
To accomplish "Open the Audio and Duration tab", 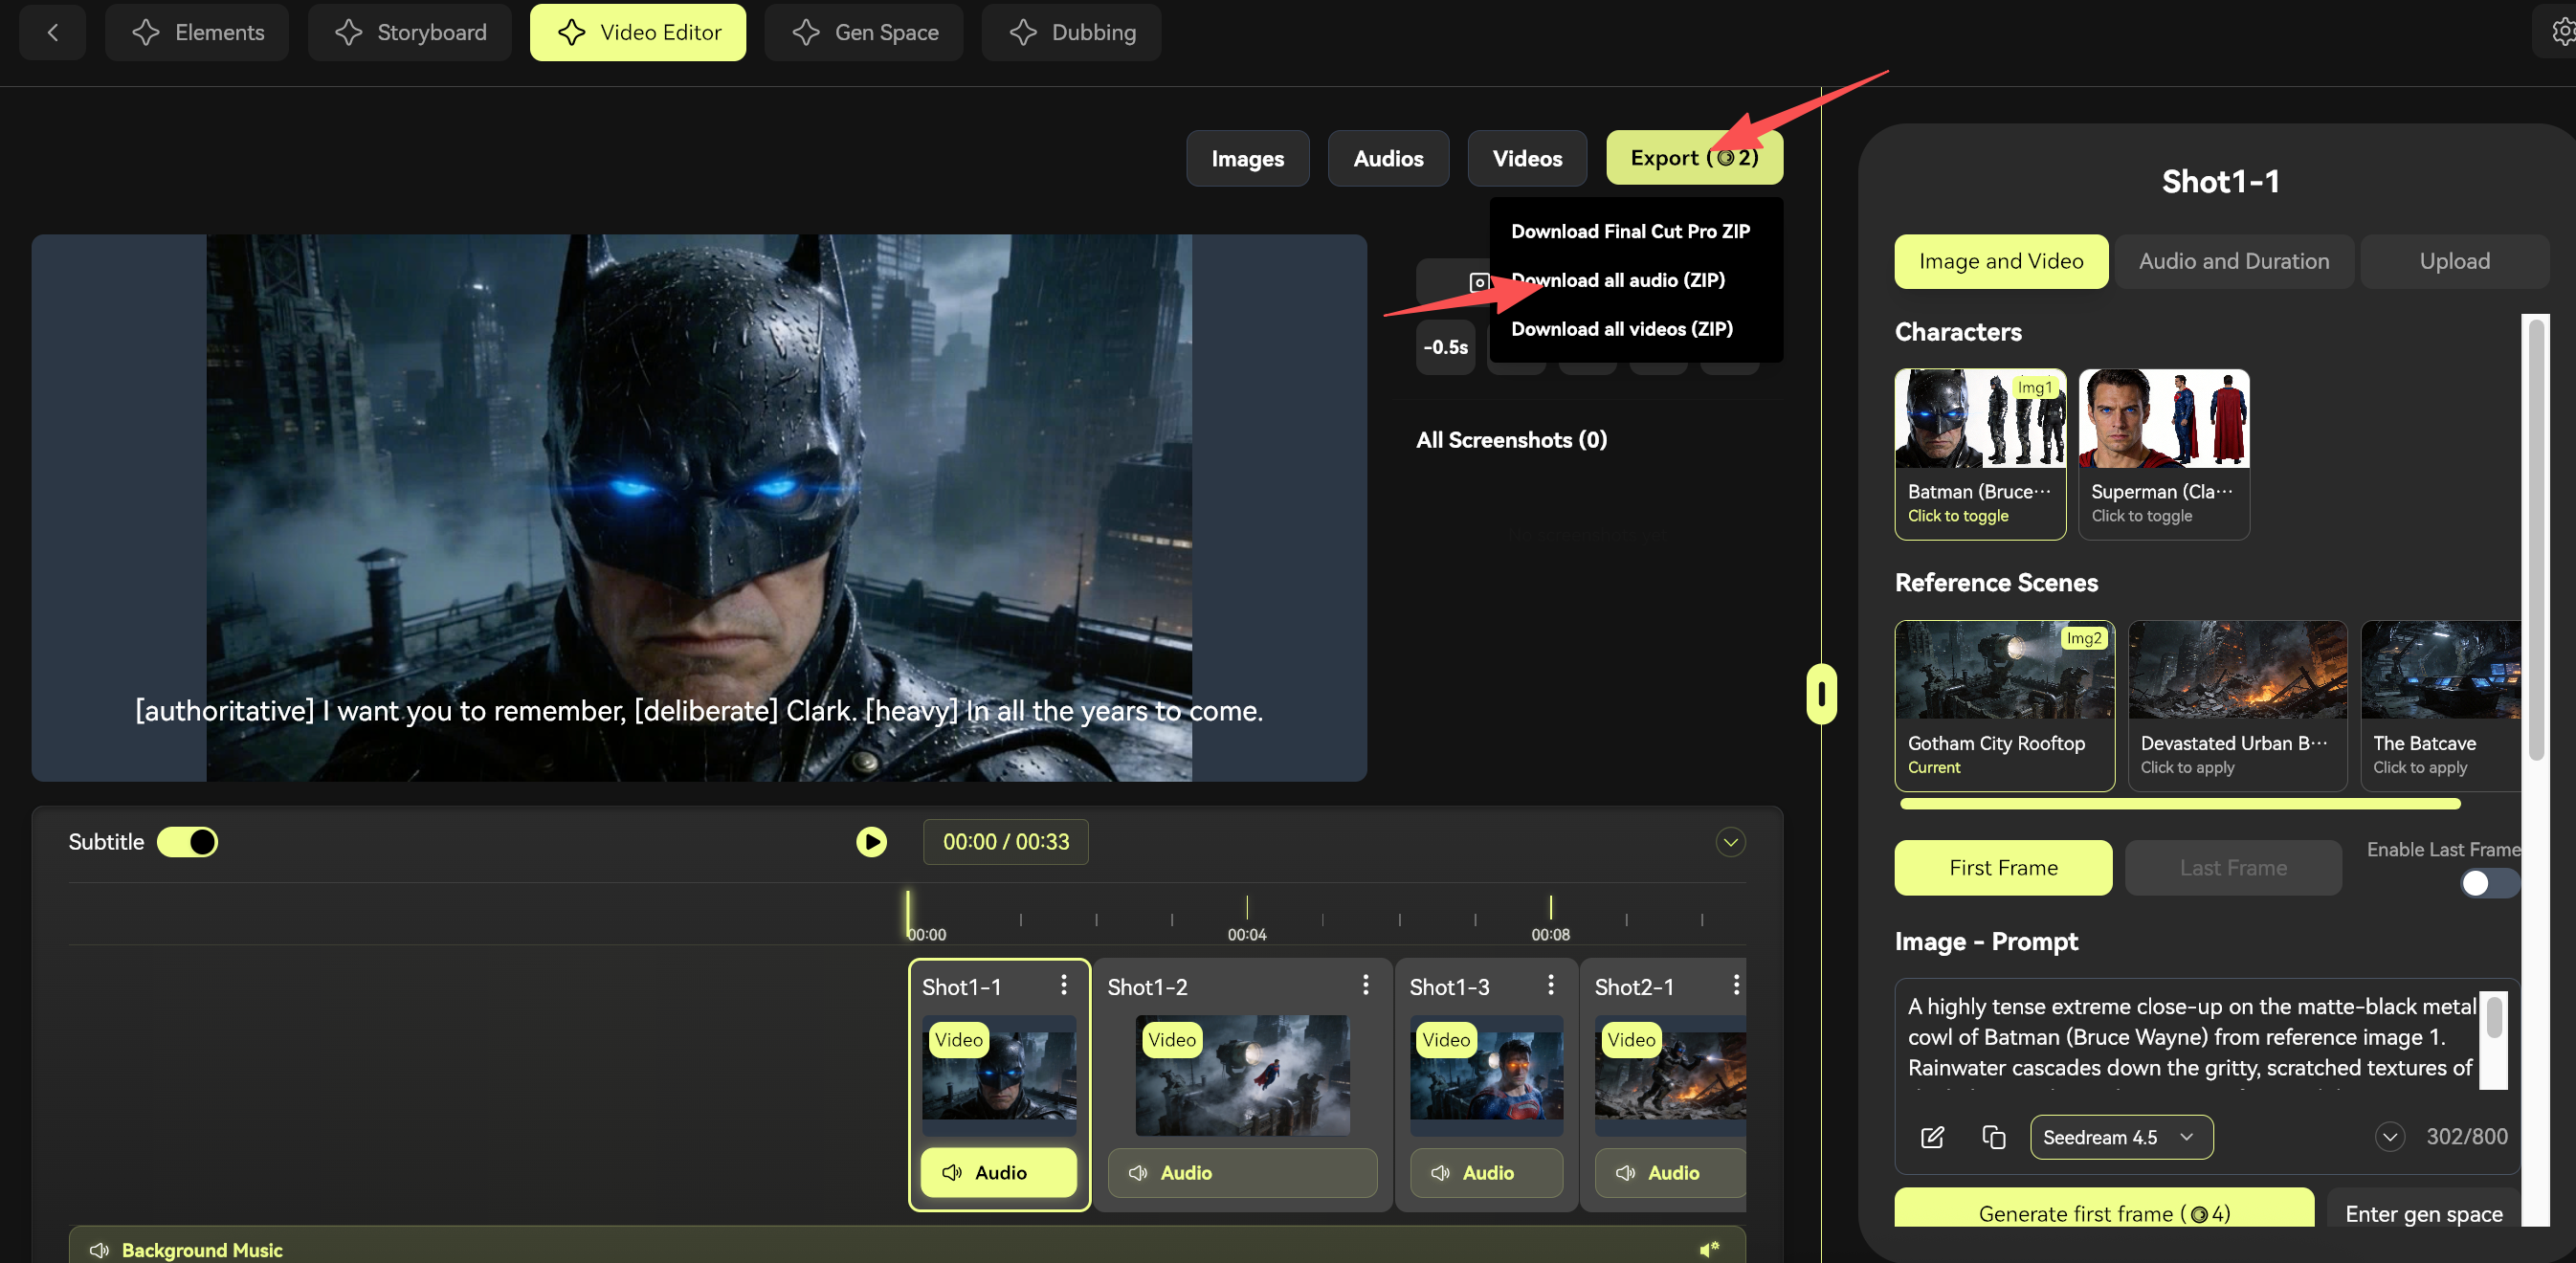I will tap(2234, 262).
